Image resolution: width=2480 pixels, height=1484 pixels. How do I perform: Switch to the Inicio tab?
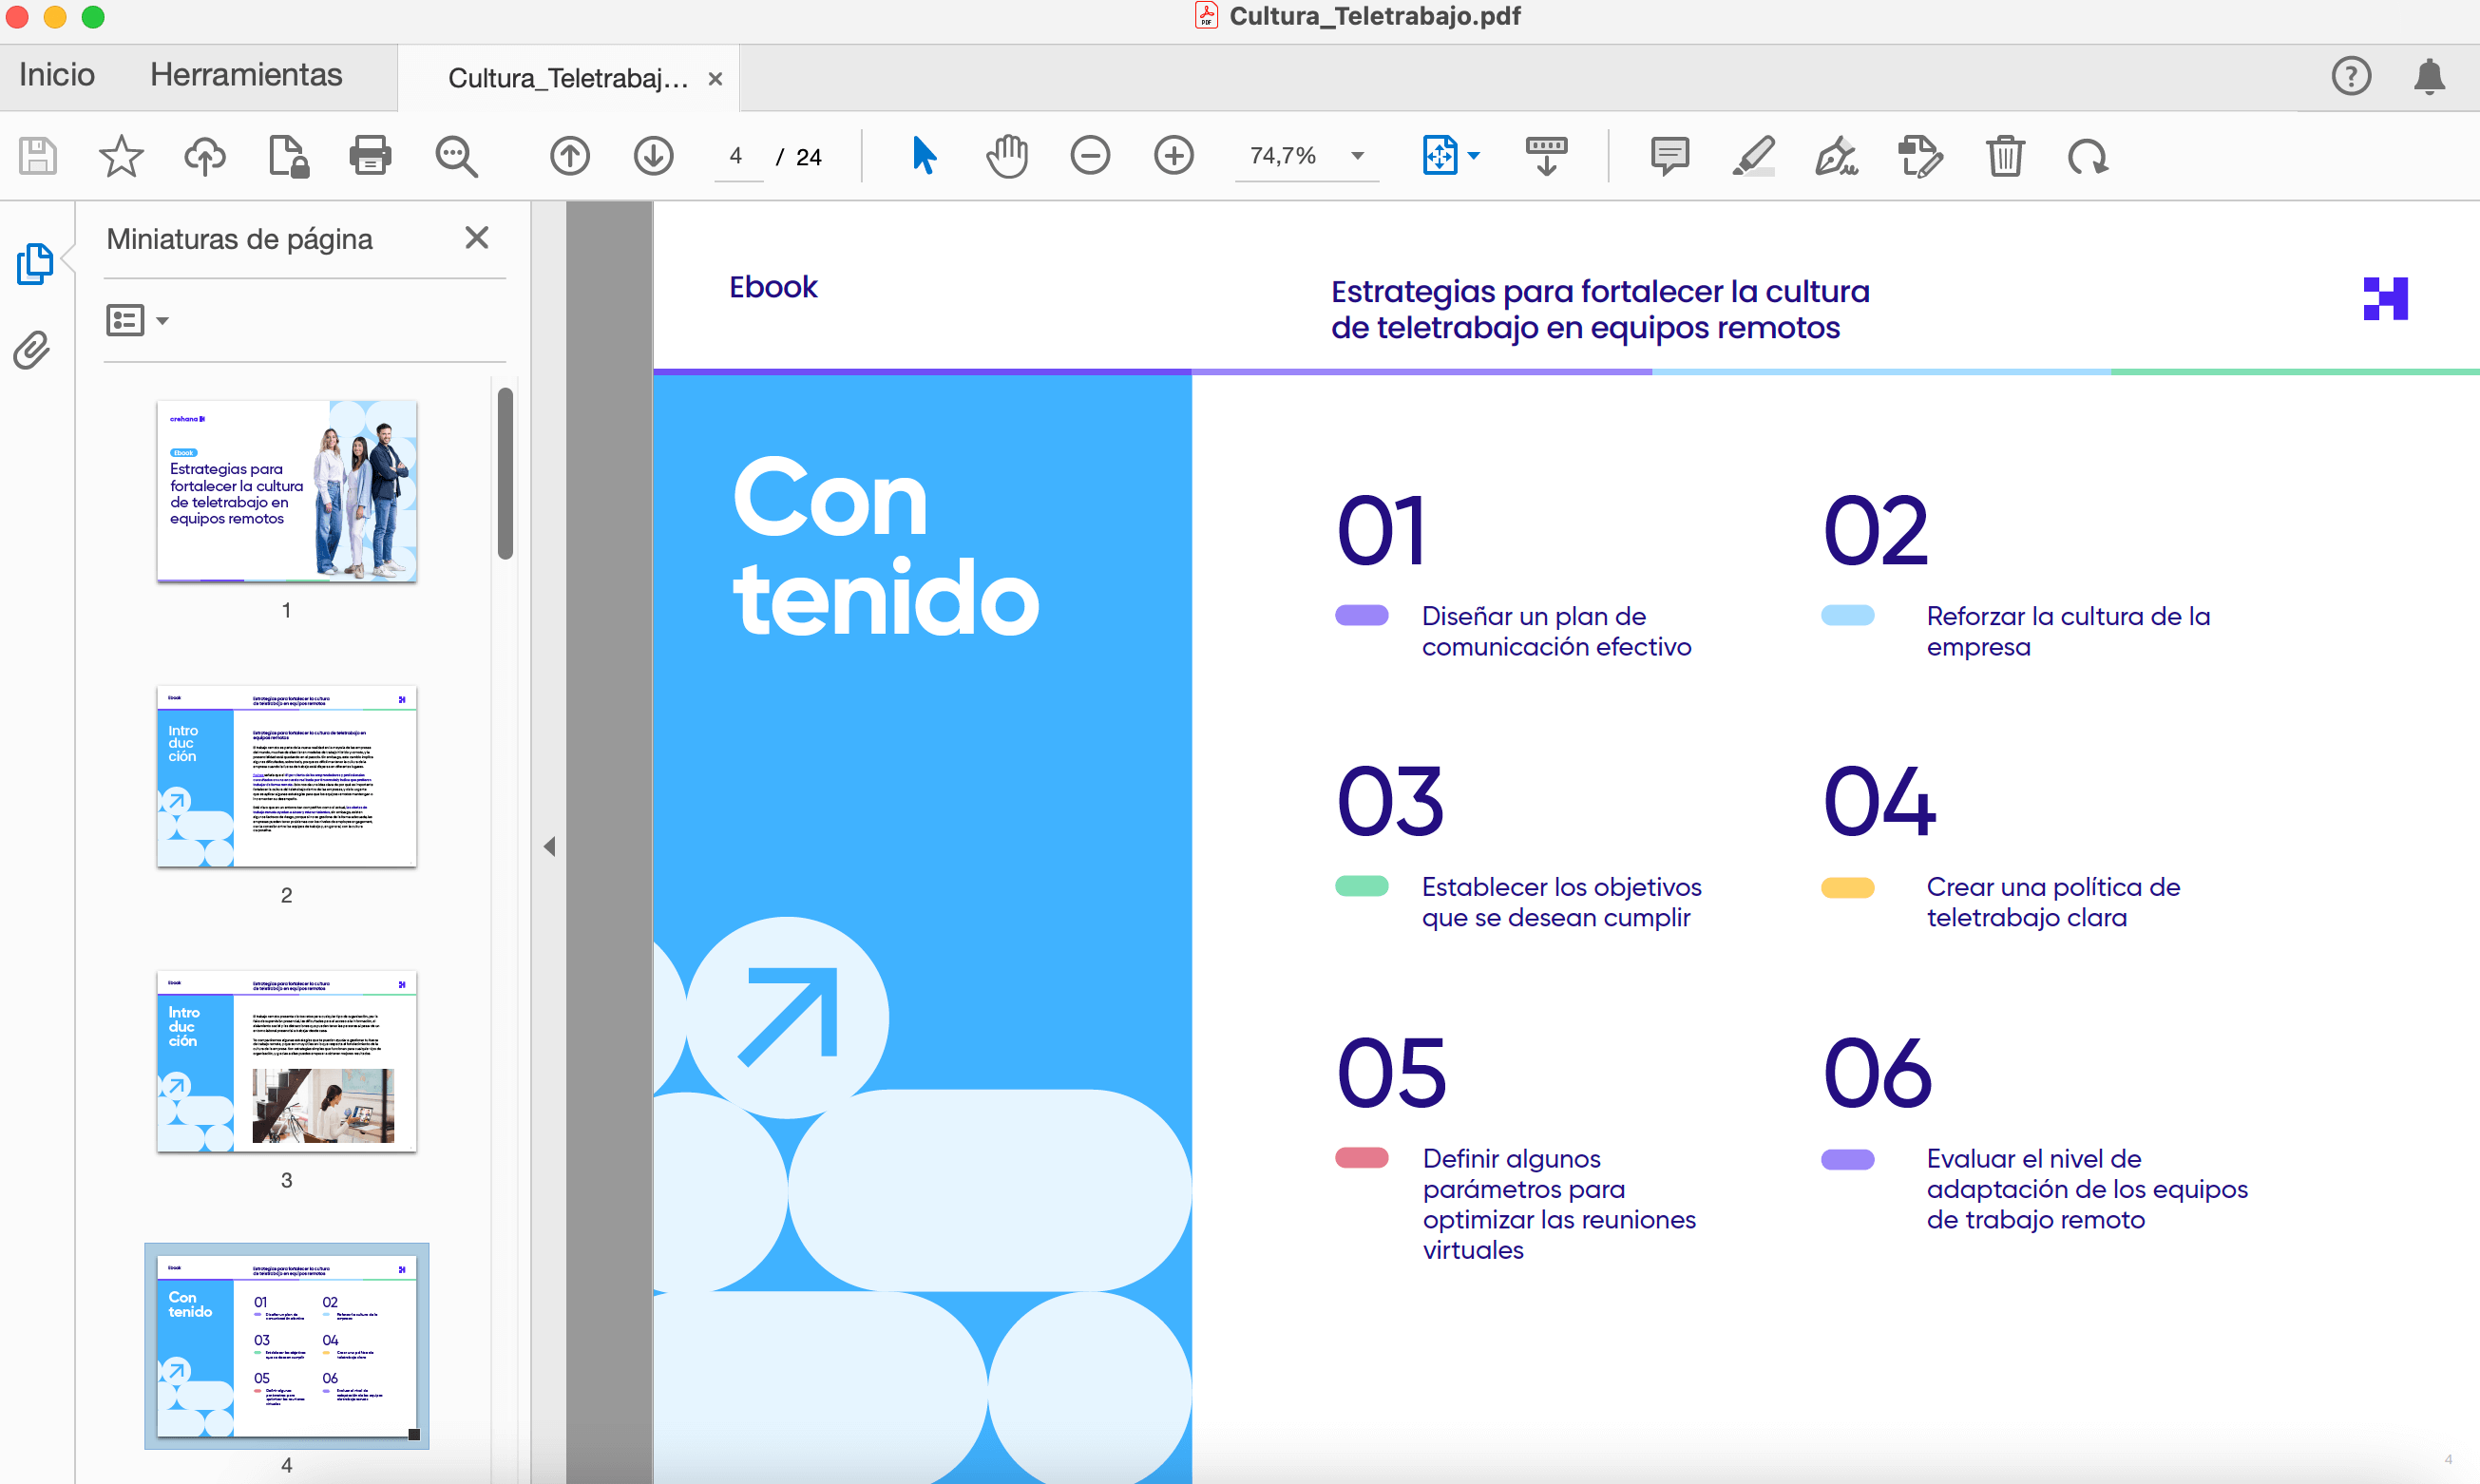coord(55,75)
